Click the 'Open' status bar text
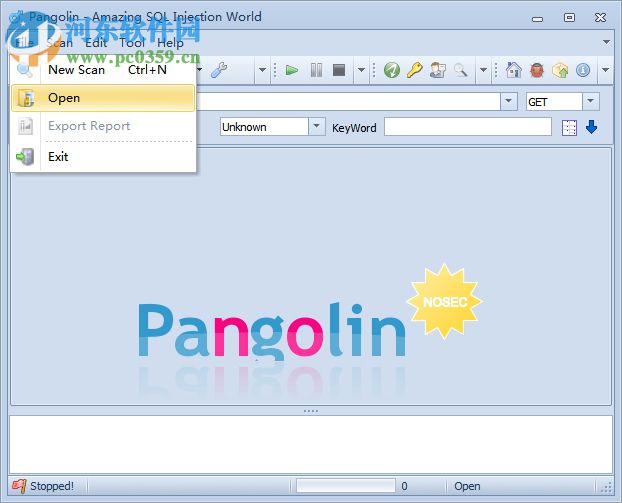This screenshot has width=622, height=503. pyautogui.click(x=467, y=486)
